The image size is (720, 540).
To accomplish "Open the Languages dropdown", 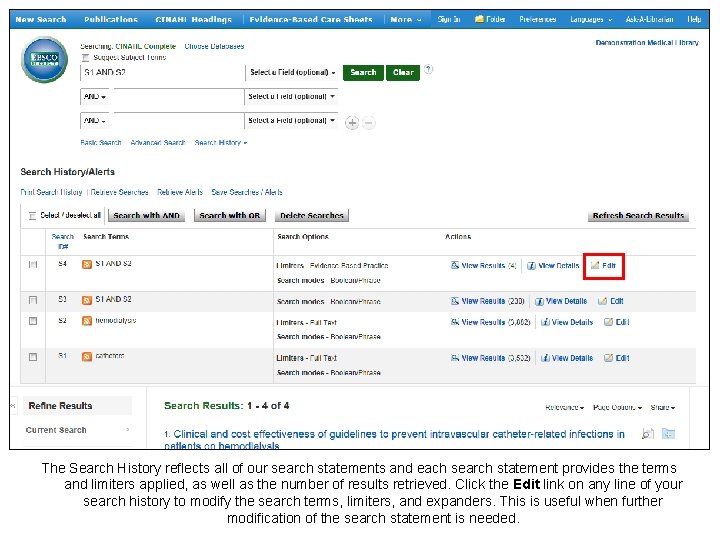I will coord(591,19).
